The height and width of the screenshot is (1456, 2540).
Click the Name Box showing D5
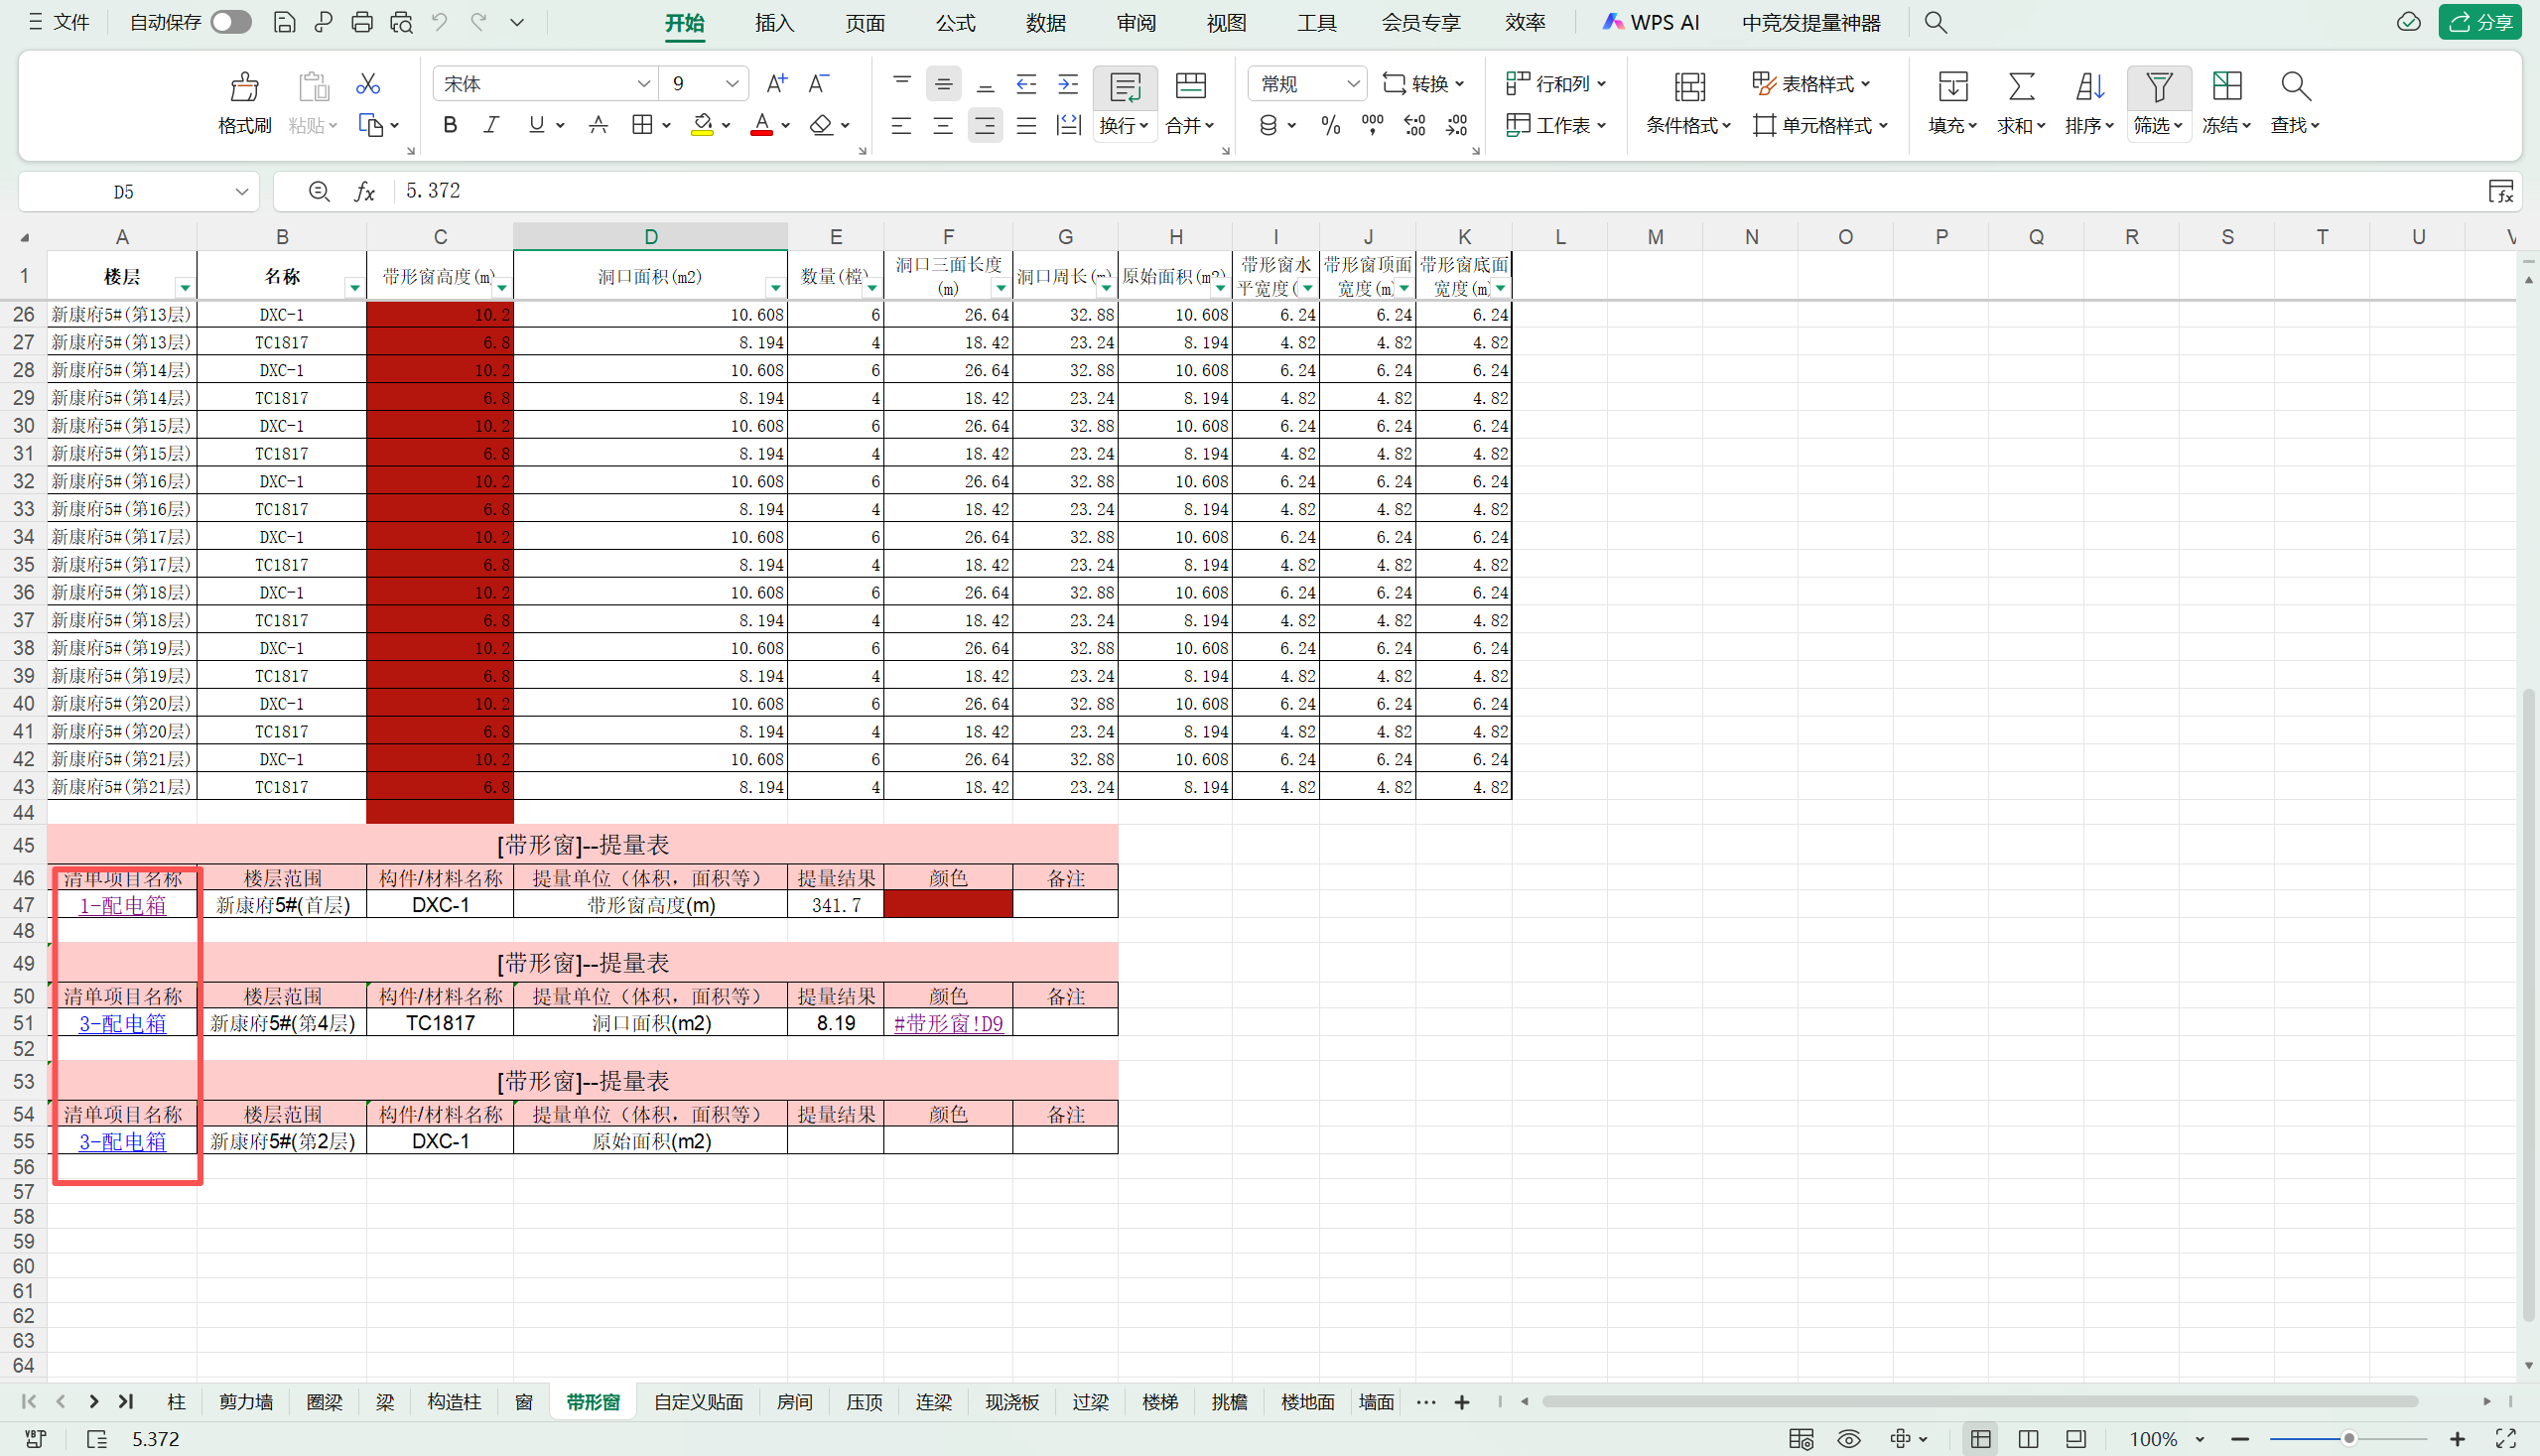124,191
